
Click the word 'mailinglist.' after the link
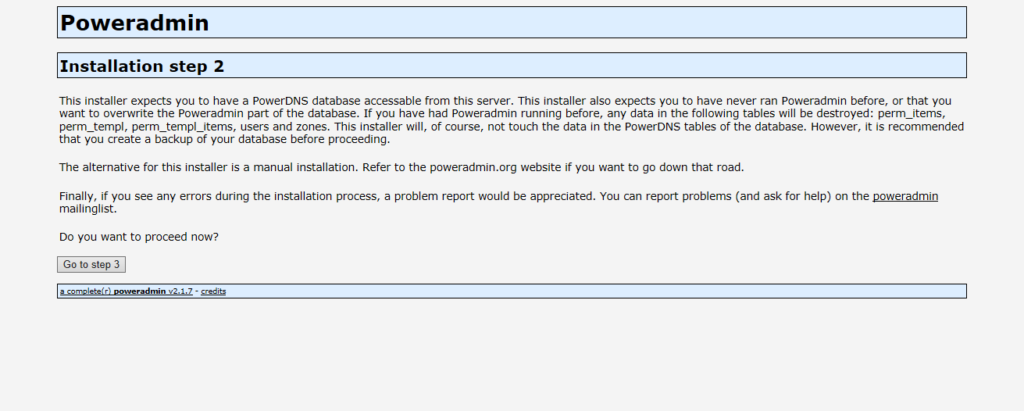(88, 209)
